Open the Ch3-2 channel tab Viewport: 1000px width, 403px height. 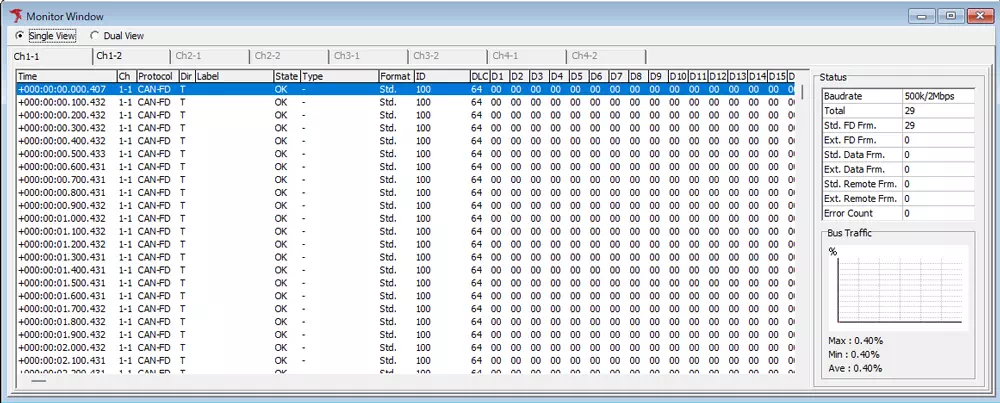(x=426, y=56)
